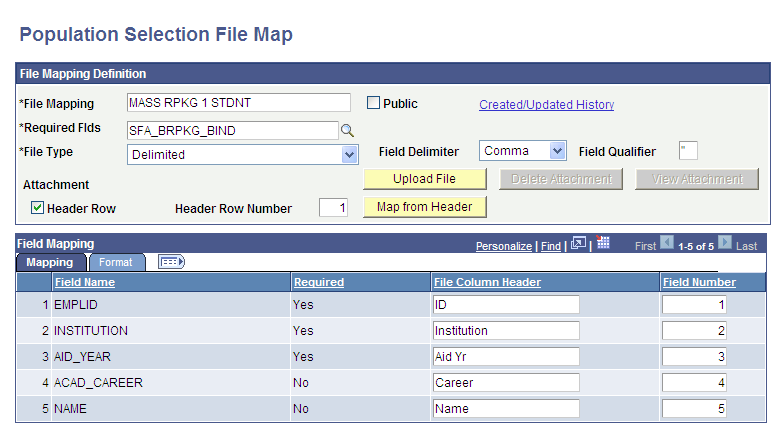Focus the Required Flds input field

(x=233, y=130)
